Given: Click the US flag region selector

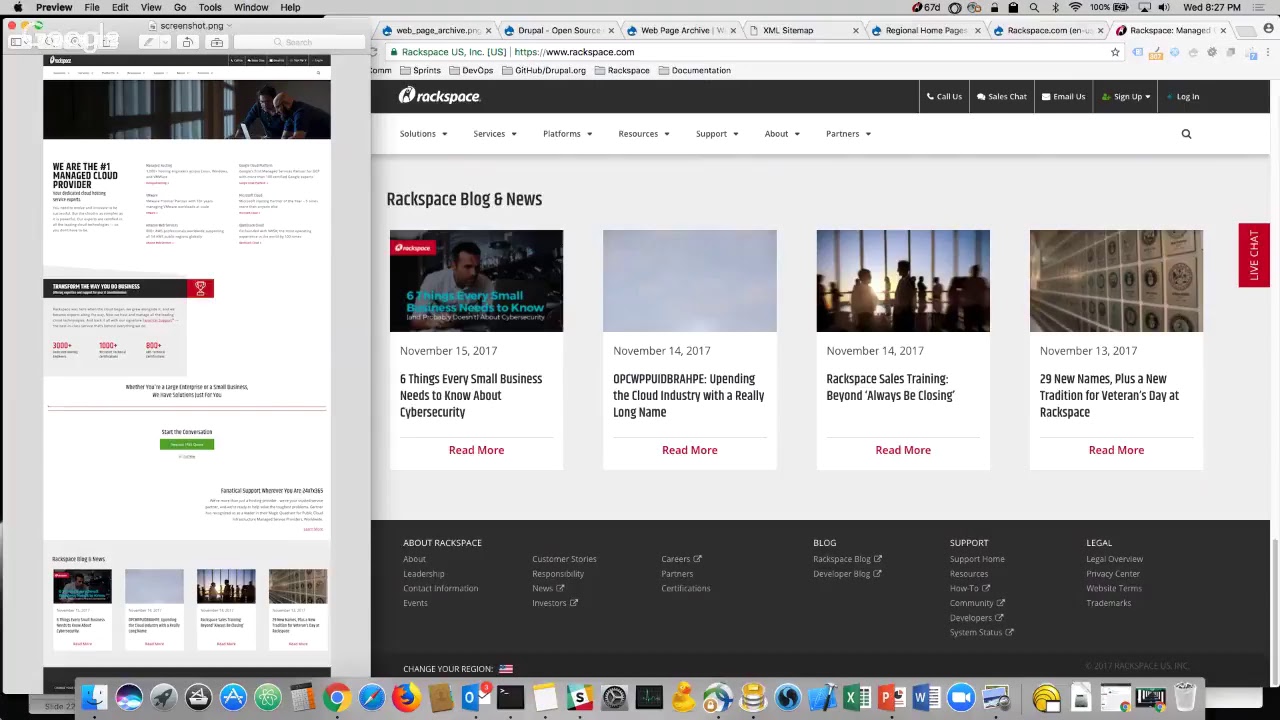Looking at the screenshot, I should pos(506,669).
